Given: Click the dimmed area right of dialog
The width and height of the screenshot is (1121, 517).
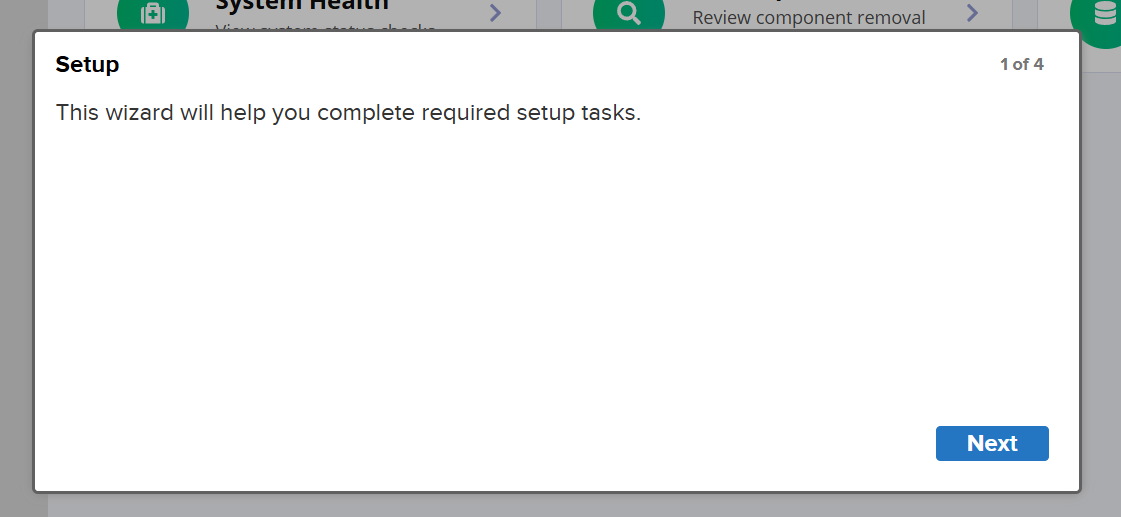Looking at the screenshot, I should pos(1101,286).
